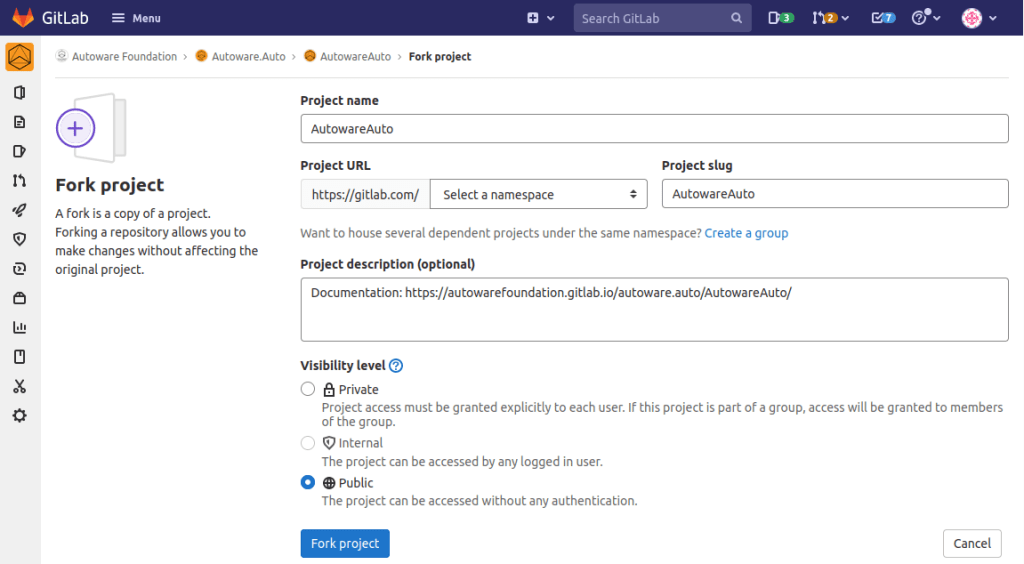Open Security & Compliance shield icon
This screenshot has height=564, width=1024.
(x=19, y=239)
